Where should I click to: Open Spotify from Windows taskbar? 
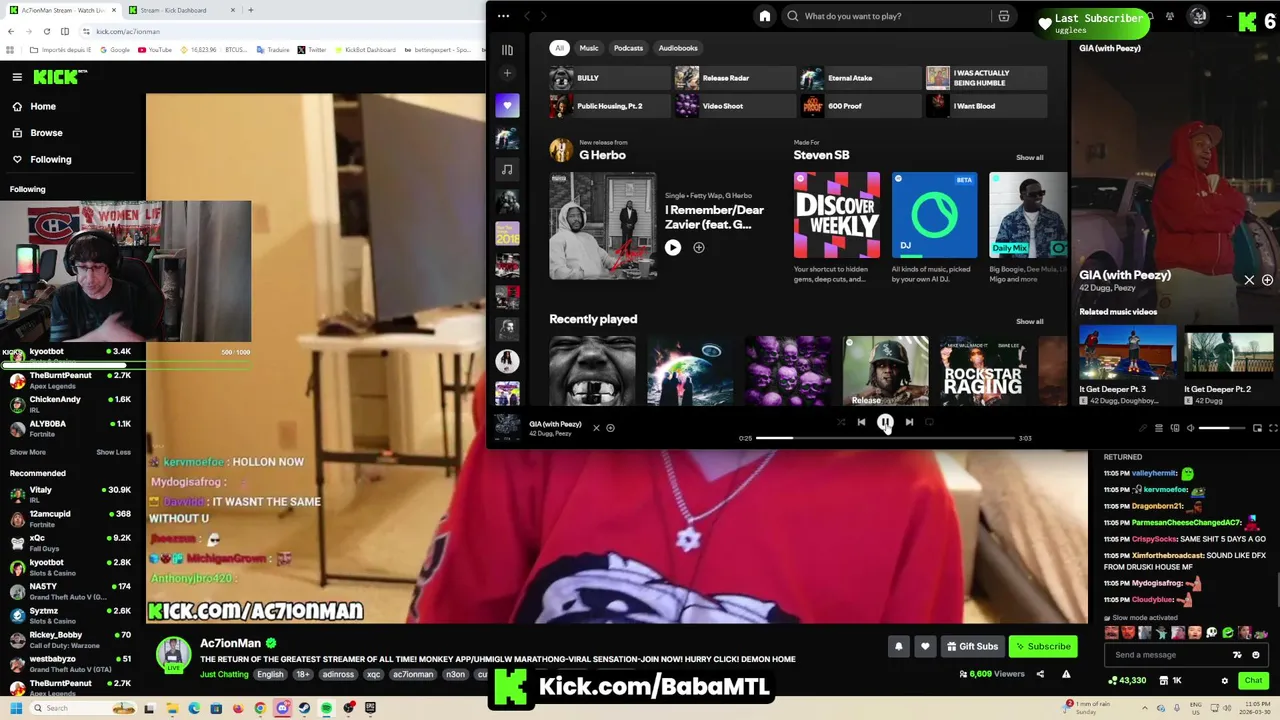click(x=326, y=708)
